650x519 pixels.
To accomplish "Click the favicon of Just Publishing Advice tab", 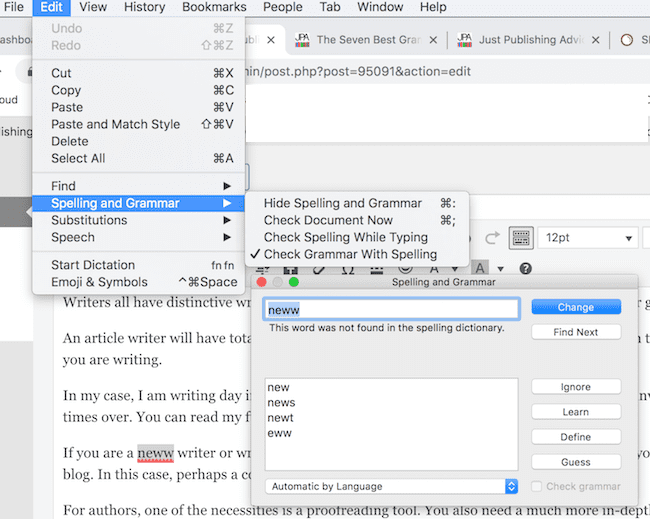I will pyautogui.click(x=464, y=40).
